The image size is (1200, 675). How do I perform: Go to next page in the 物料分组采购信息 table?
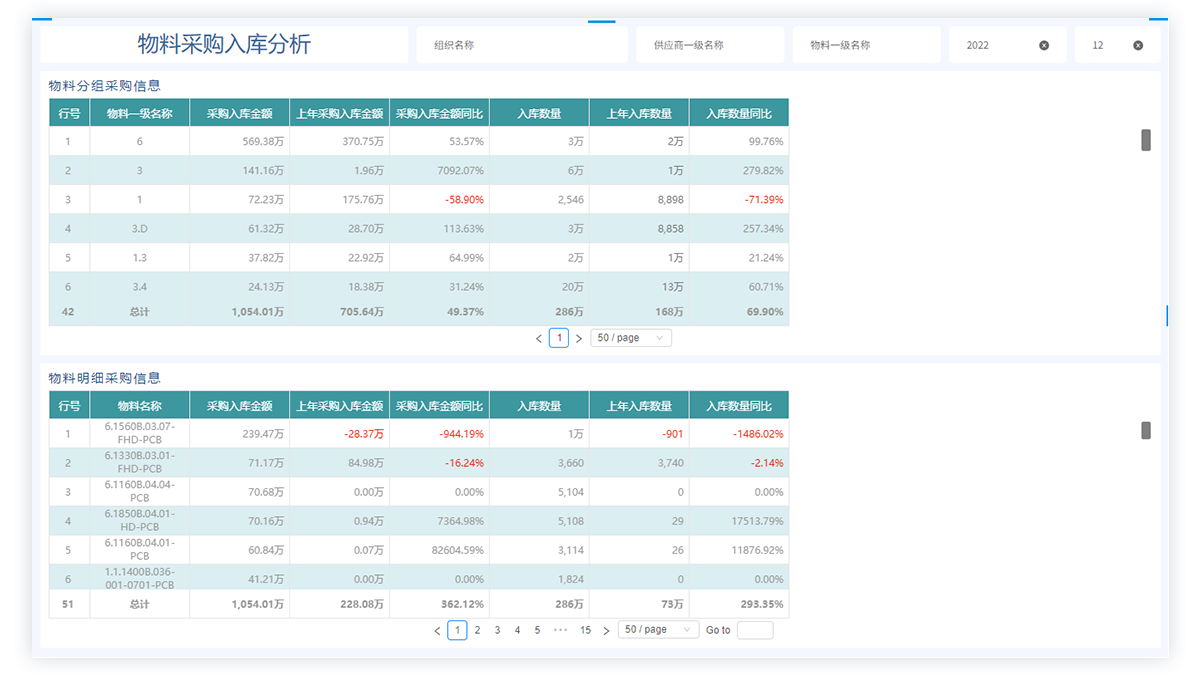click(579, 339)
